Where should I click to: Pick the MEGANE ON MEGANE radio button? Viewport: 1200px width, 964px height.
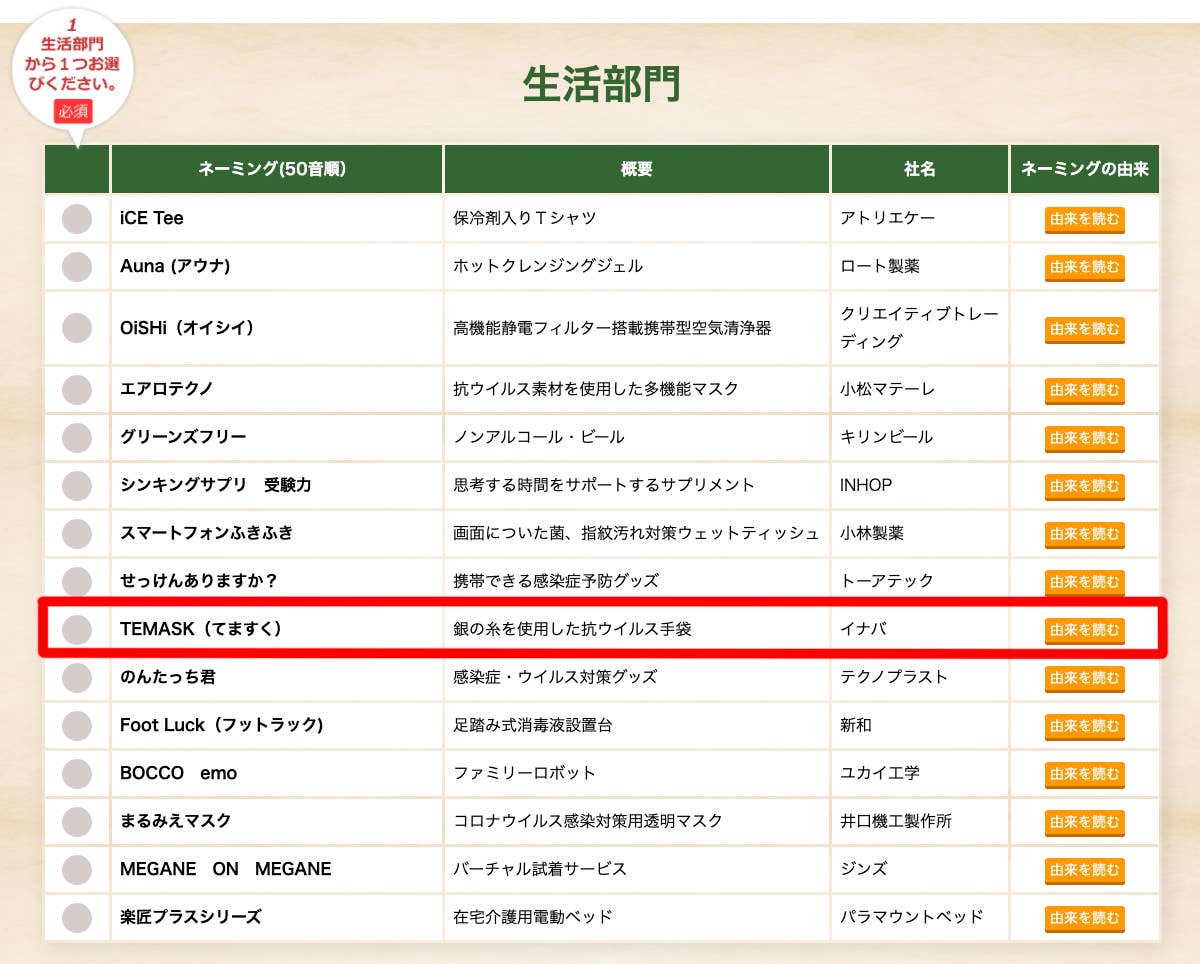point(77,869)
